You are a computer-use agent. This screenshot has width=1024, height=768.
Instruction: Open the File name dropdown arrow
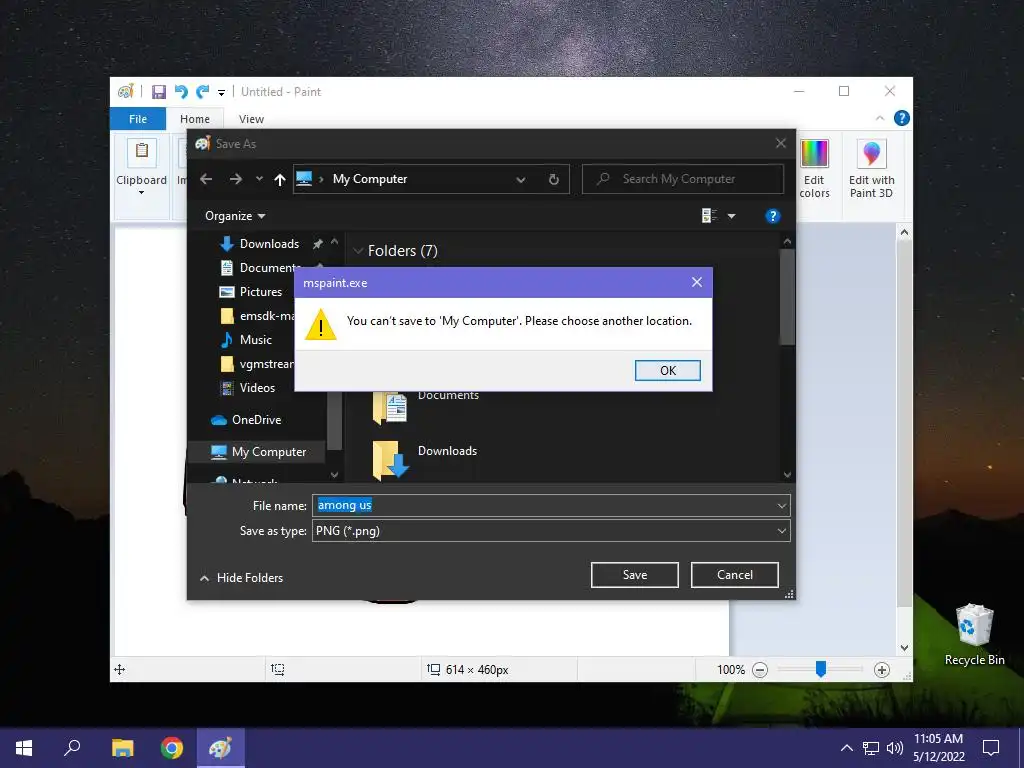[782, 505]
